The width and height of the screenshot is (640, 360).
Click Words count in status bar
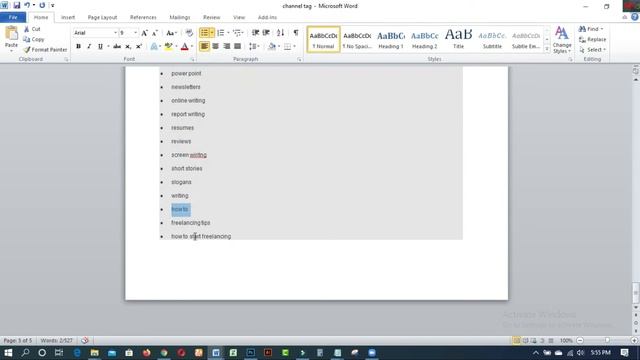(56, 340)
